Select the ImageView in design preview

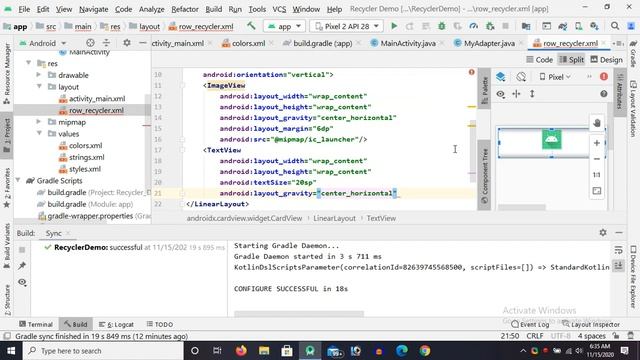(551, 139)
